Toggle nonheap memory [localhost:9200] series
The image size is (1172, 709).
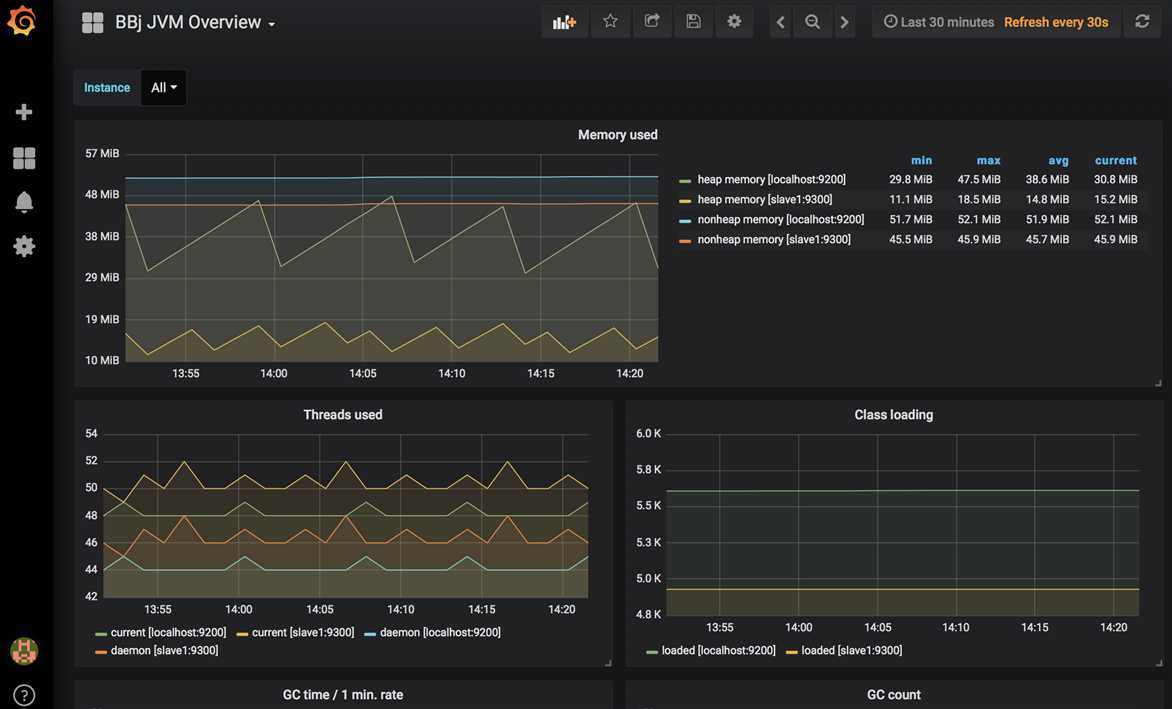780,220
